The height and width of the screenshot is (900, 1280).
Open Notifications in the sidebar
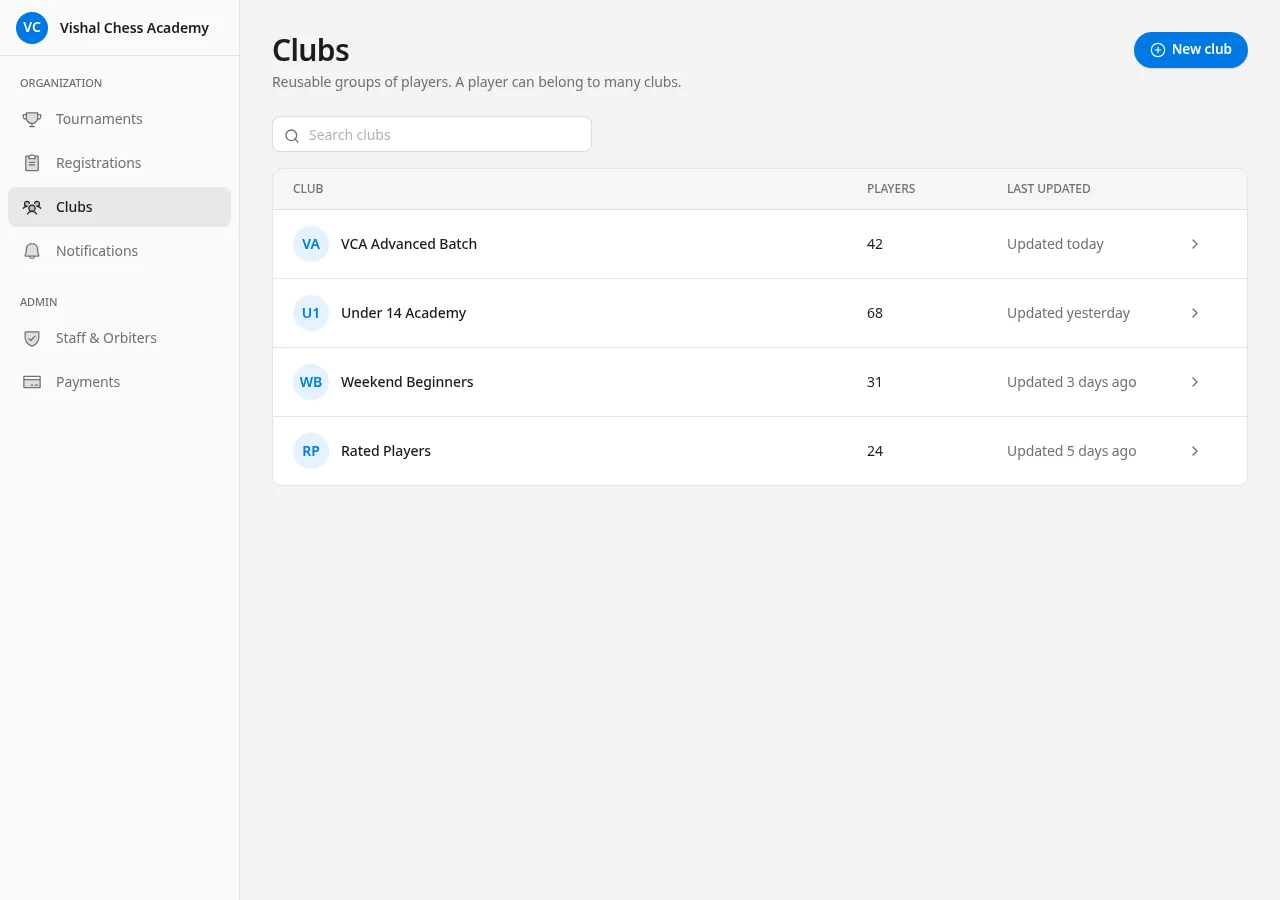point(119,251)
